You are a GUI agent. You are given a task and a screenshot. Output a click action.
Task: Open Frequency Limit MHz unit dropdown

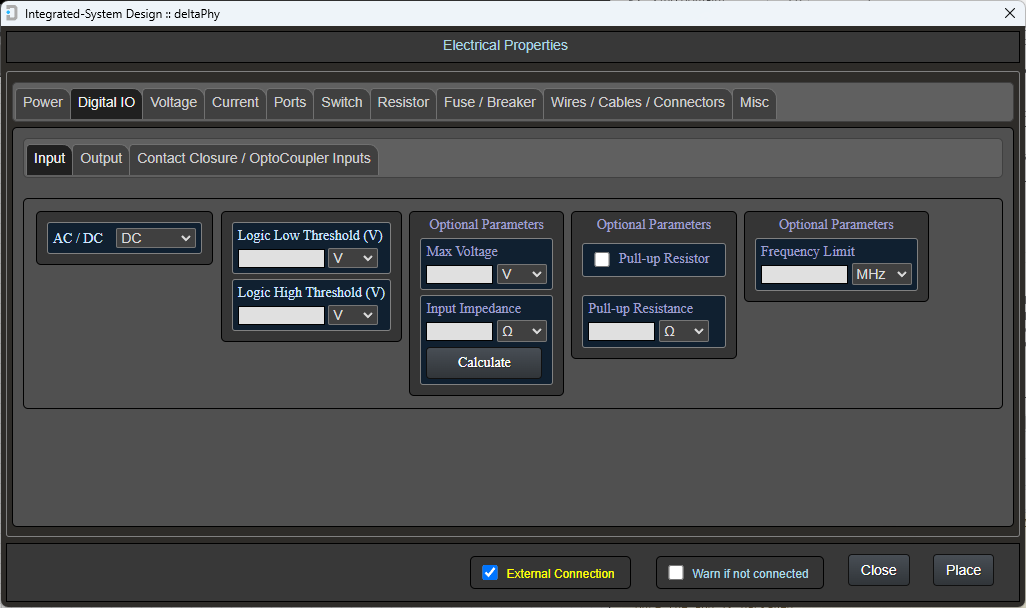pos(881,274)
